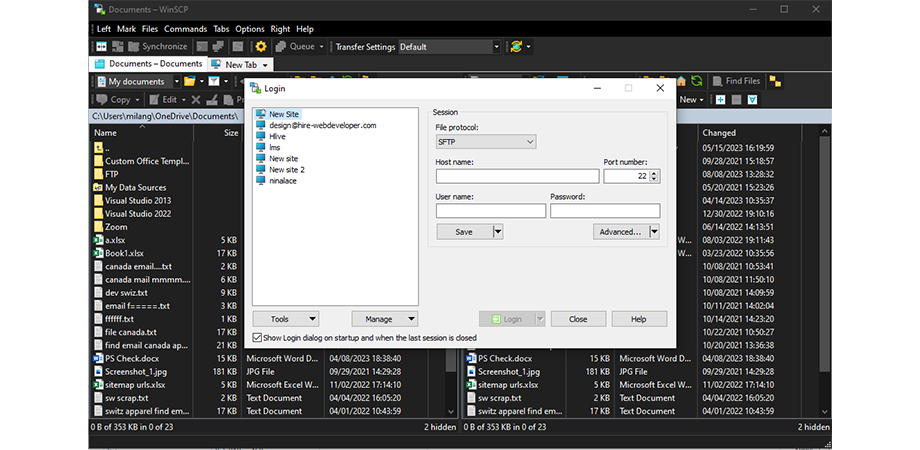Expand the Save button dropdown arrow
This screenshot has height=450, width=920.
click(498, 232)
